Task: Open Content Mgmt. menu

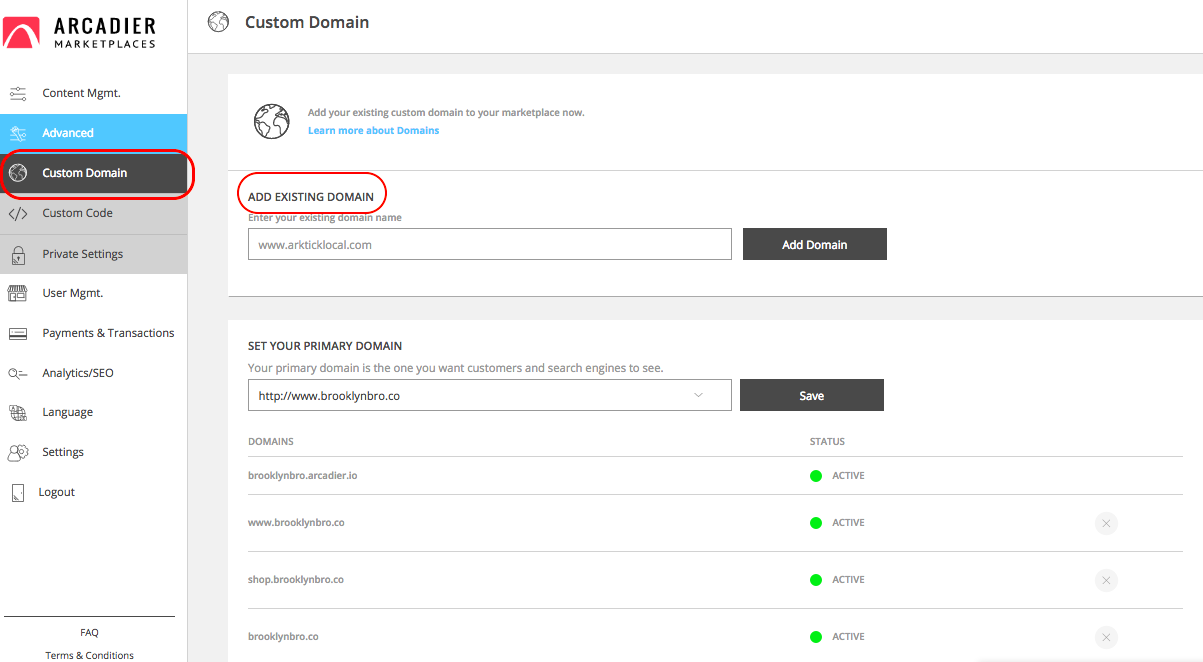Action: pyautogui.click(x=81, y=93)
